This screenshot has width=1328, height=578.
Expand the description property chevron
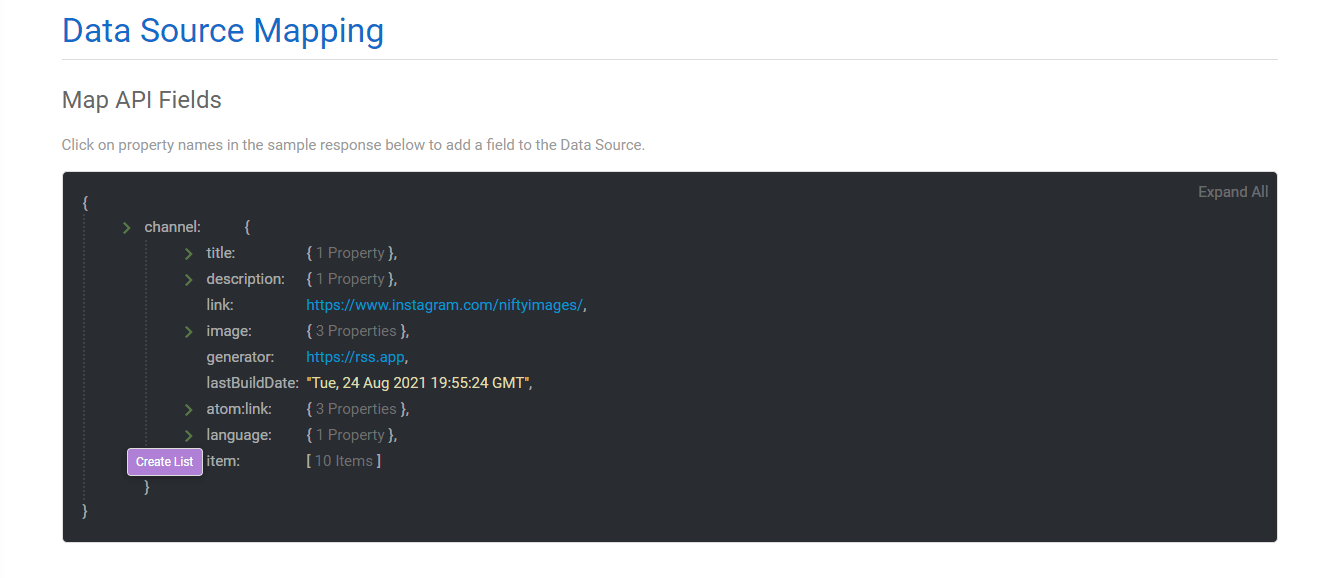pyautogui.click(x=188, y=280)
